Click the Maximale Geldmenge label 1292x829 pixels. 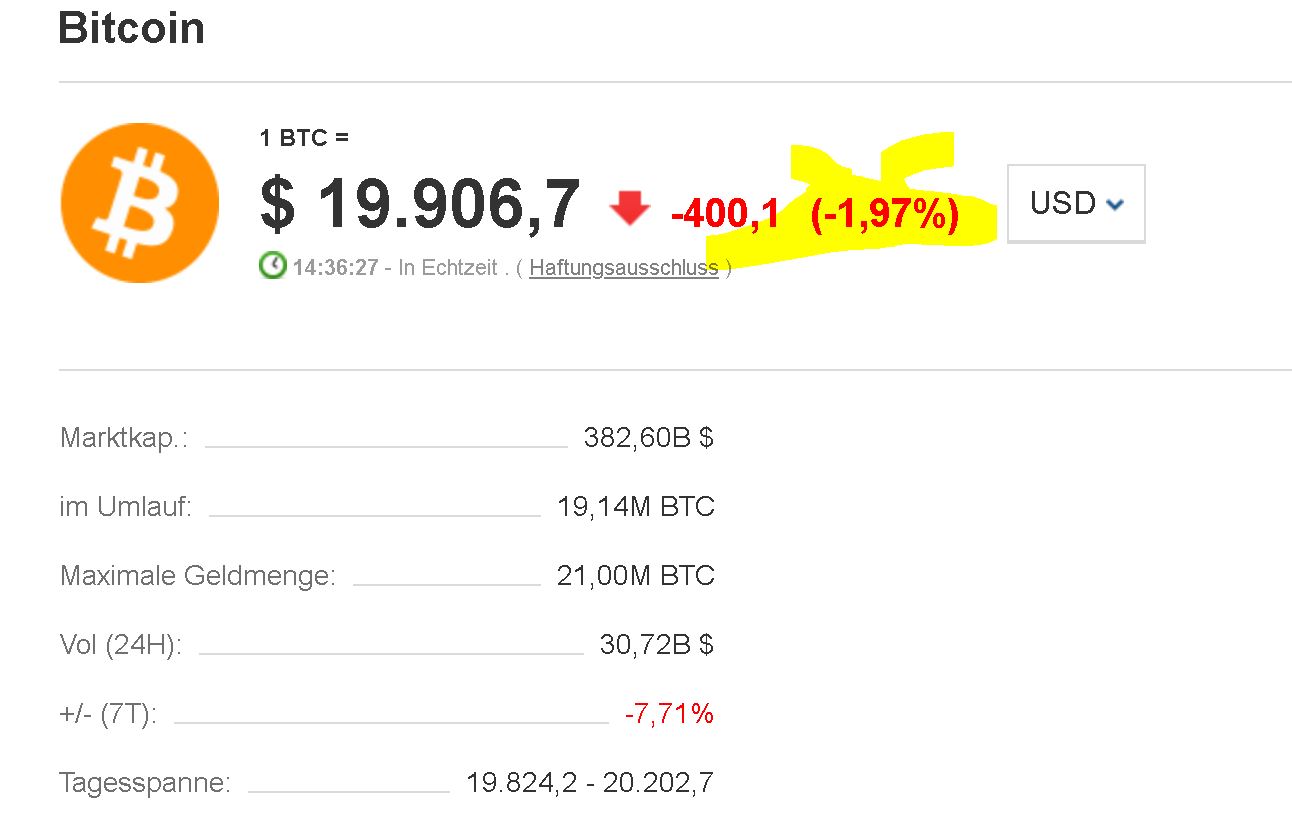[198, 576]
